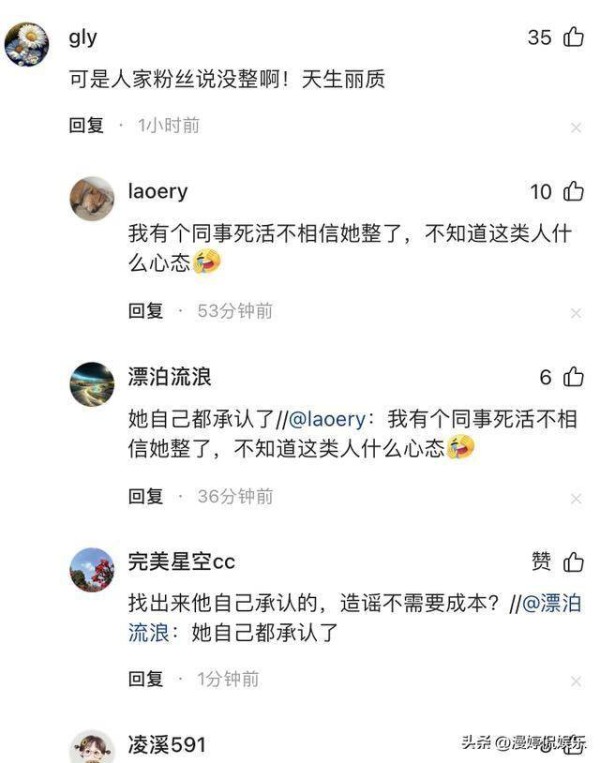Open 凌溪591's user profile name
Viewport: 600px width, 763px height.
point(167,745)
